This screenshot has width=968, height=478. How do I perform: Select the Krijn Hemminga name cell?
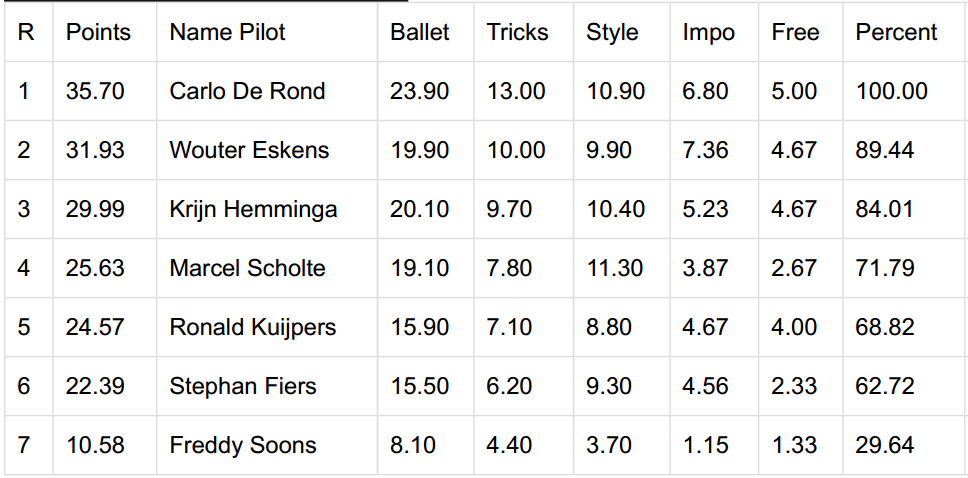pyautogui.click(x=267, y=209)
